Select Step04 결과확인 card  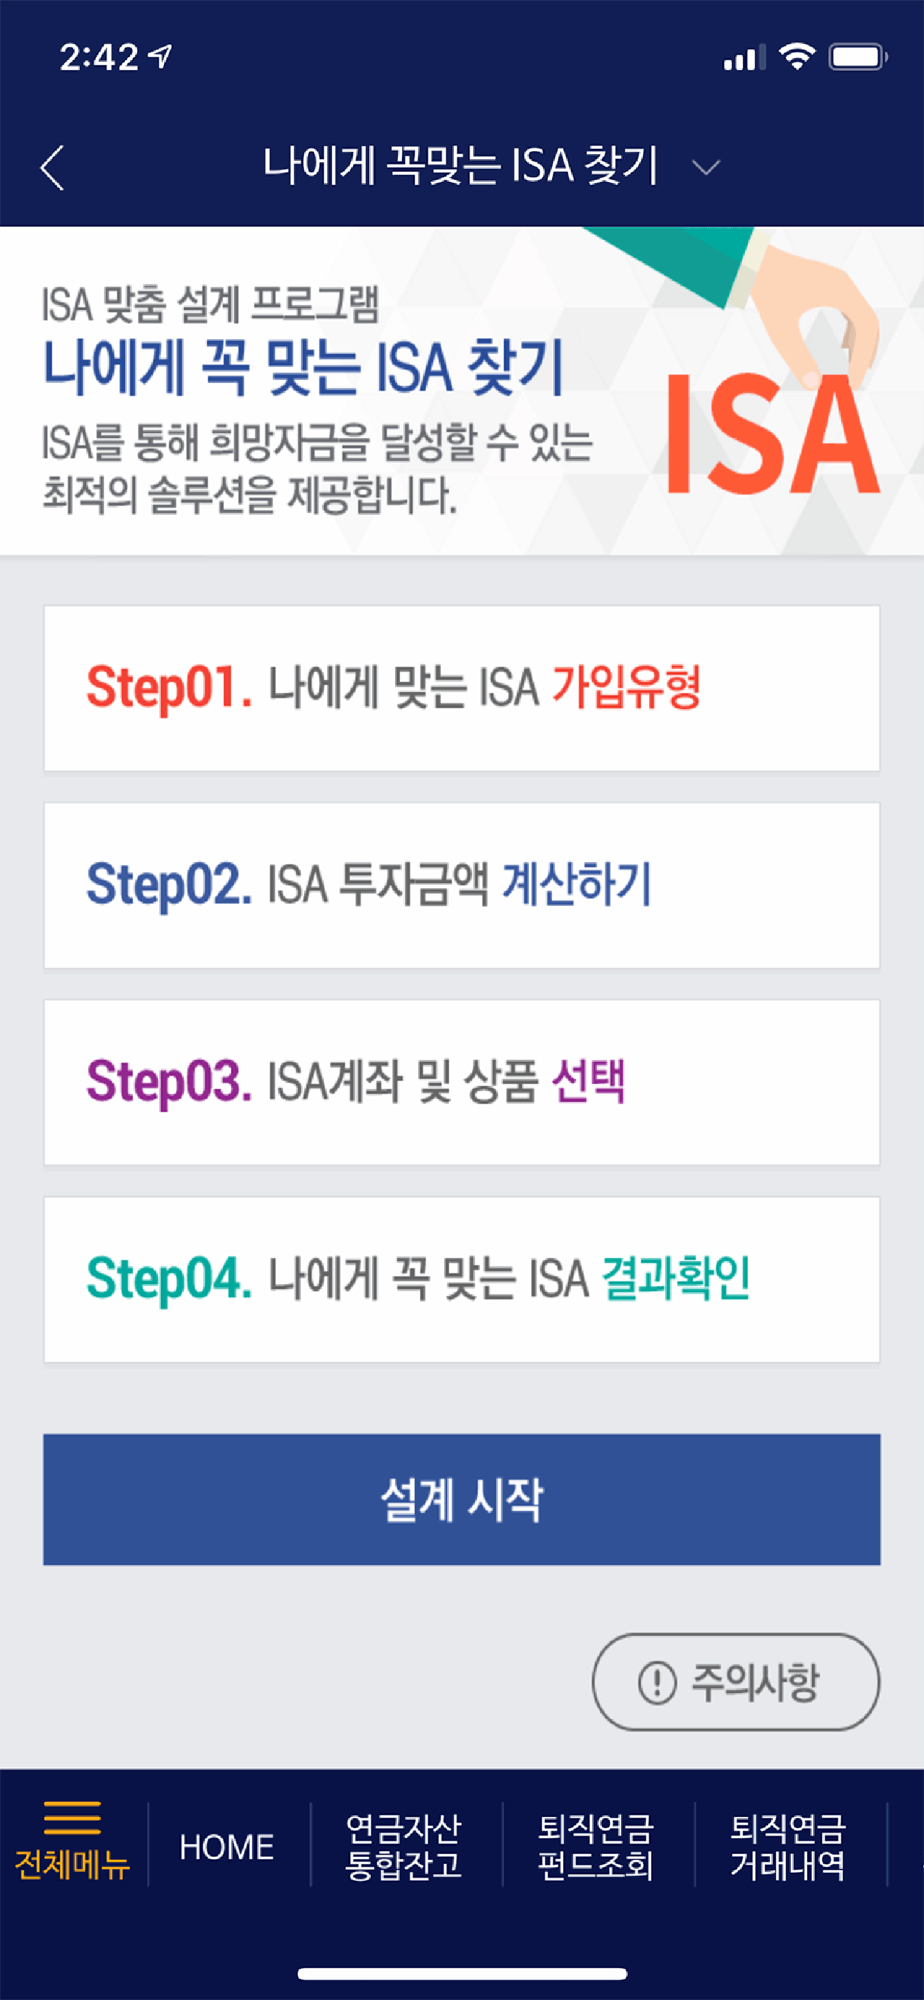click(x=462, y=1279)
